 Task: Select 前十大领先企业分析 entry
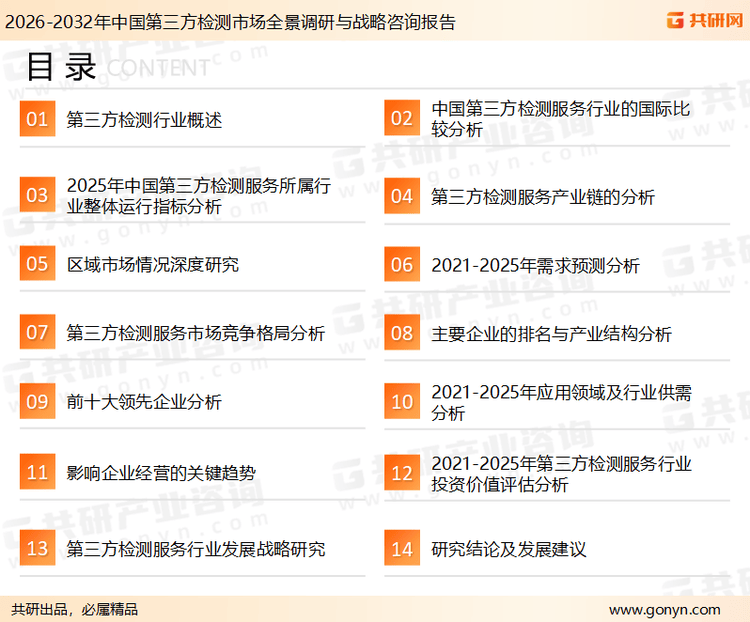click(144, 402)
